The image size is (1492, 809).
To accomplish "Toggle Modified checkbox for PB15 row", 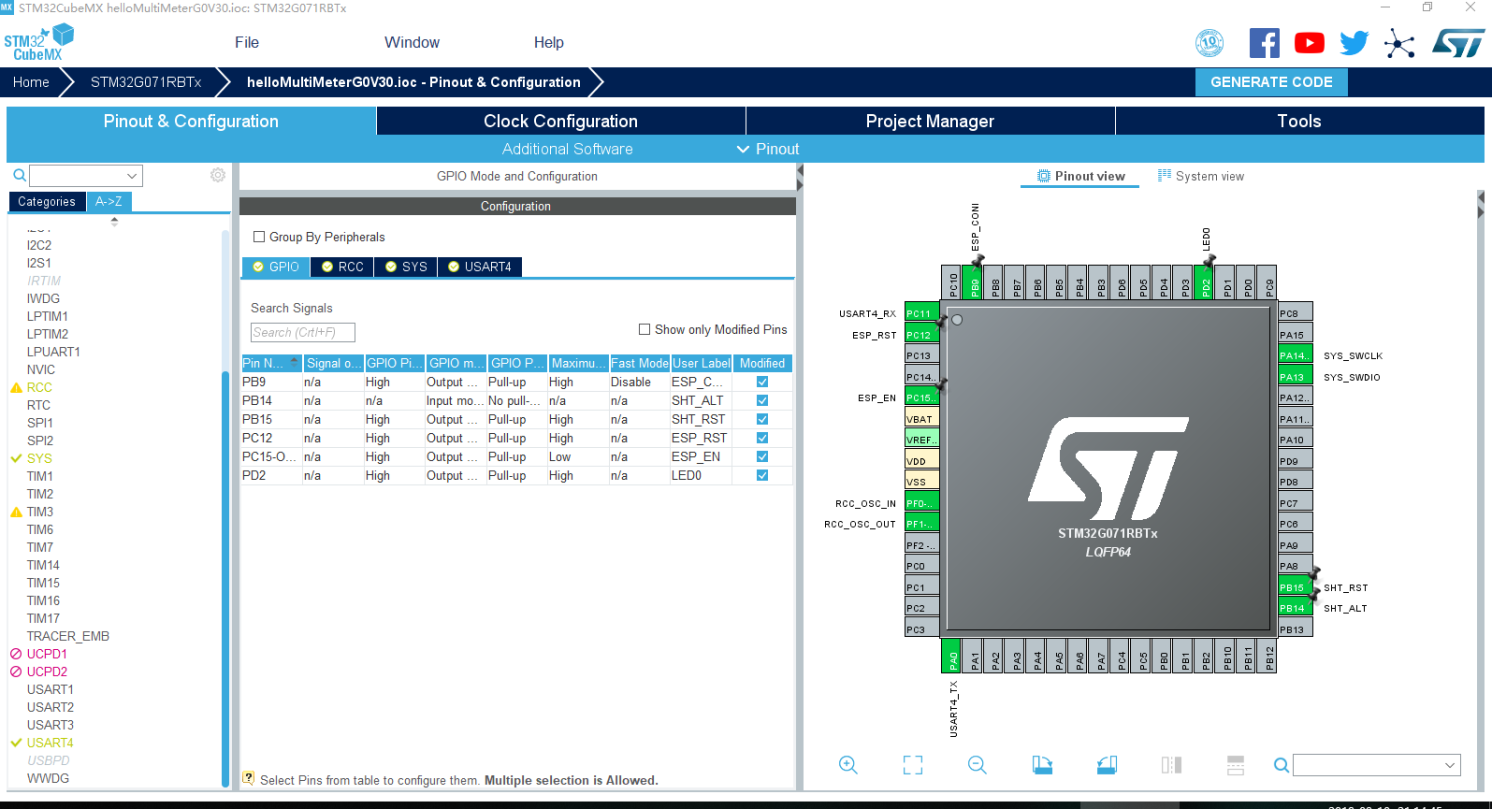I will [x=762, y=419].
